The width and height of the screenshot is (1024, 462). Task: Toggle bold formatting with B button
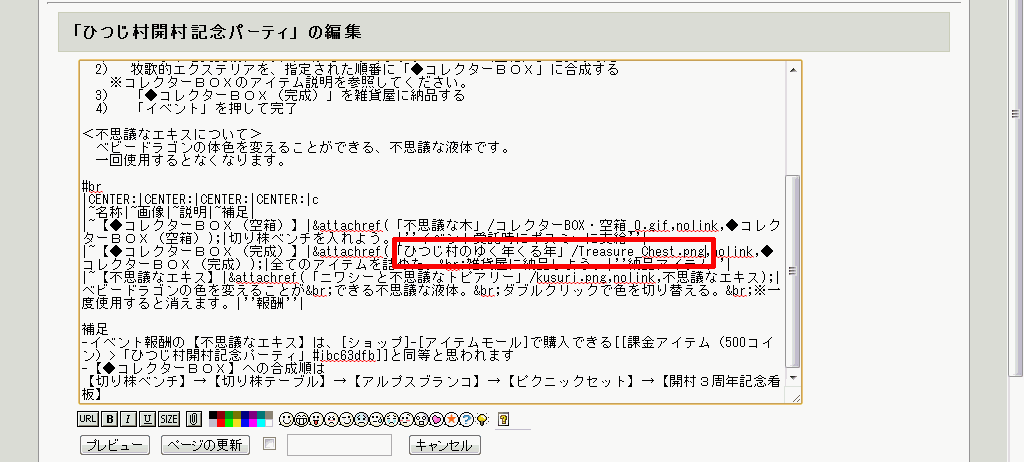tap(109, 419)
